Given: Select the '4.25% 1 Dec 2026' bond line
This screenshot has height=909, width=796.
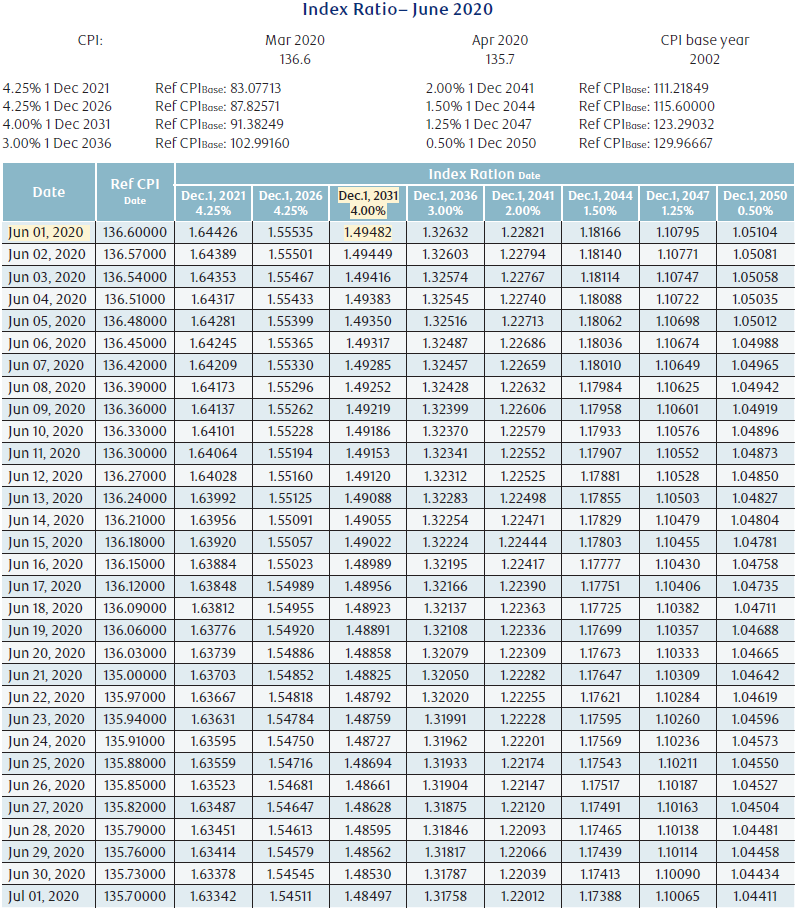Looking at the screenshot, I should [57, 106].
